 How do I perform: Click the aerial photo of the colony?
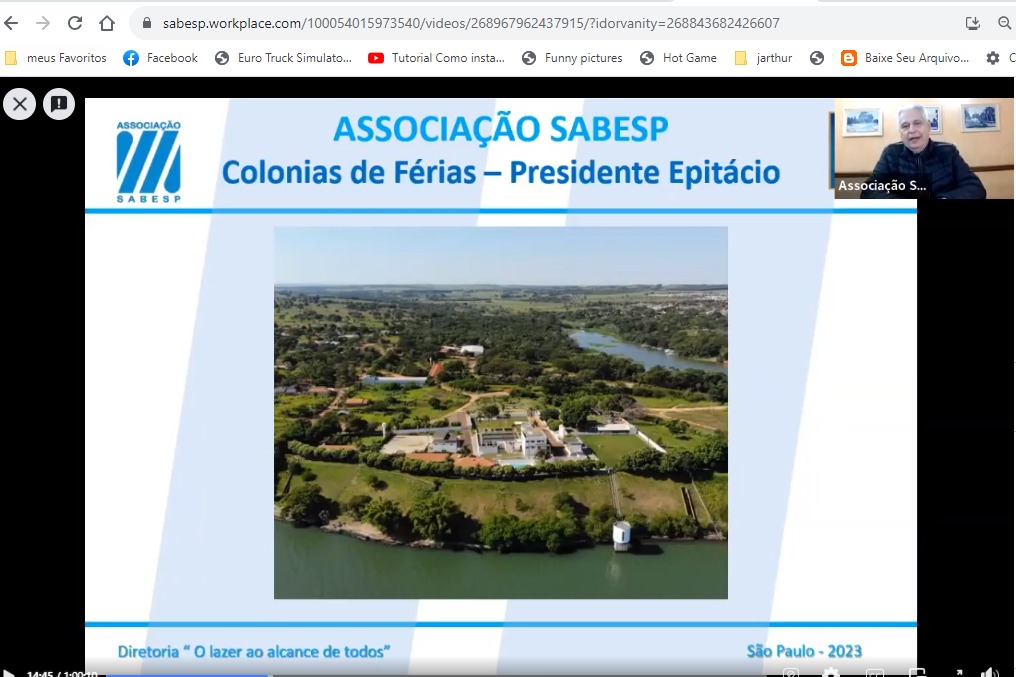coord(501,412)
